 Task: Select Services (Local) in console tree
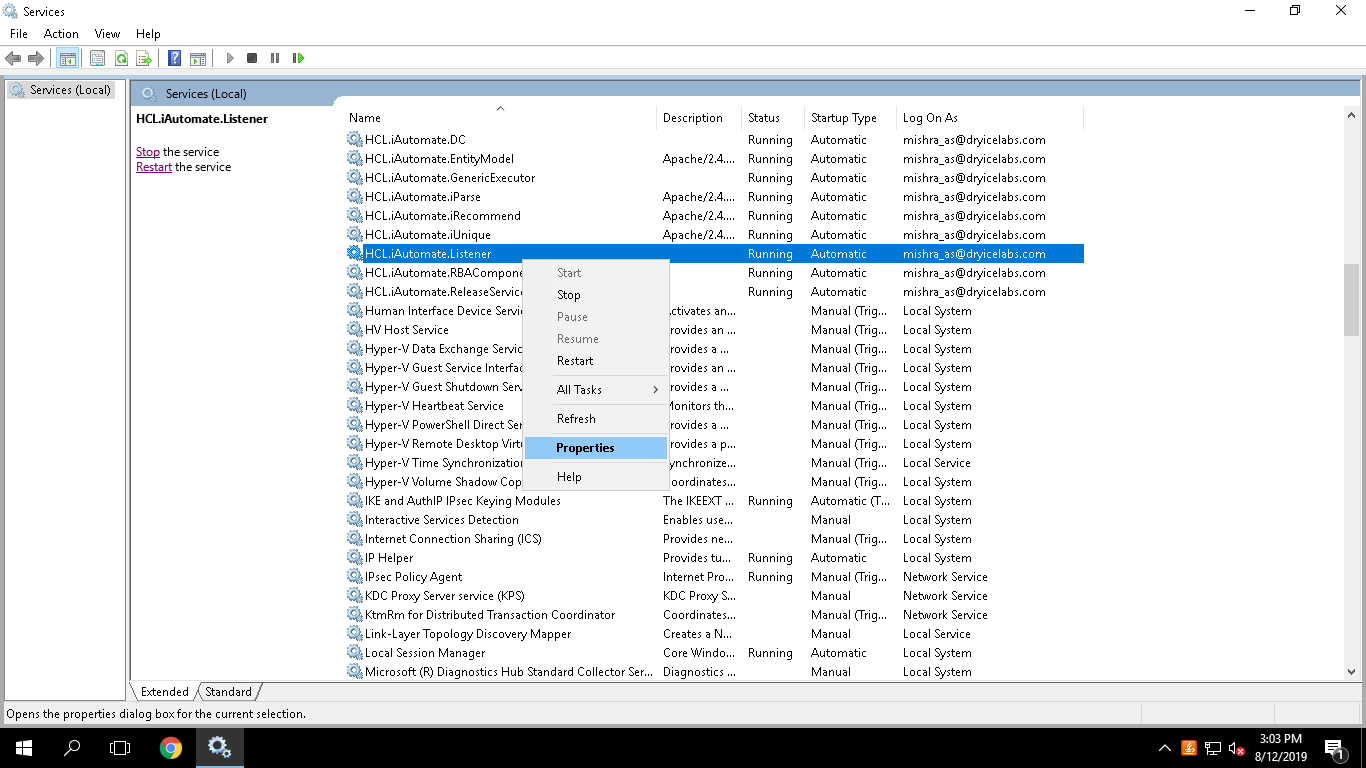69,90
